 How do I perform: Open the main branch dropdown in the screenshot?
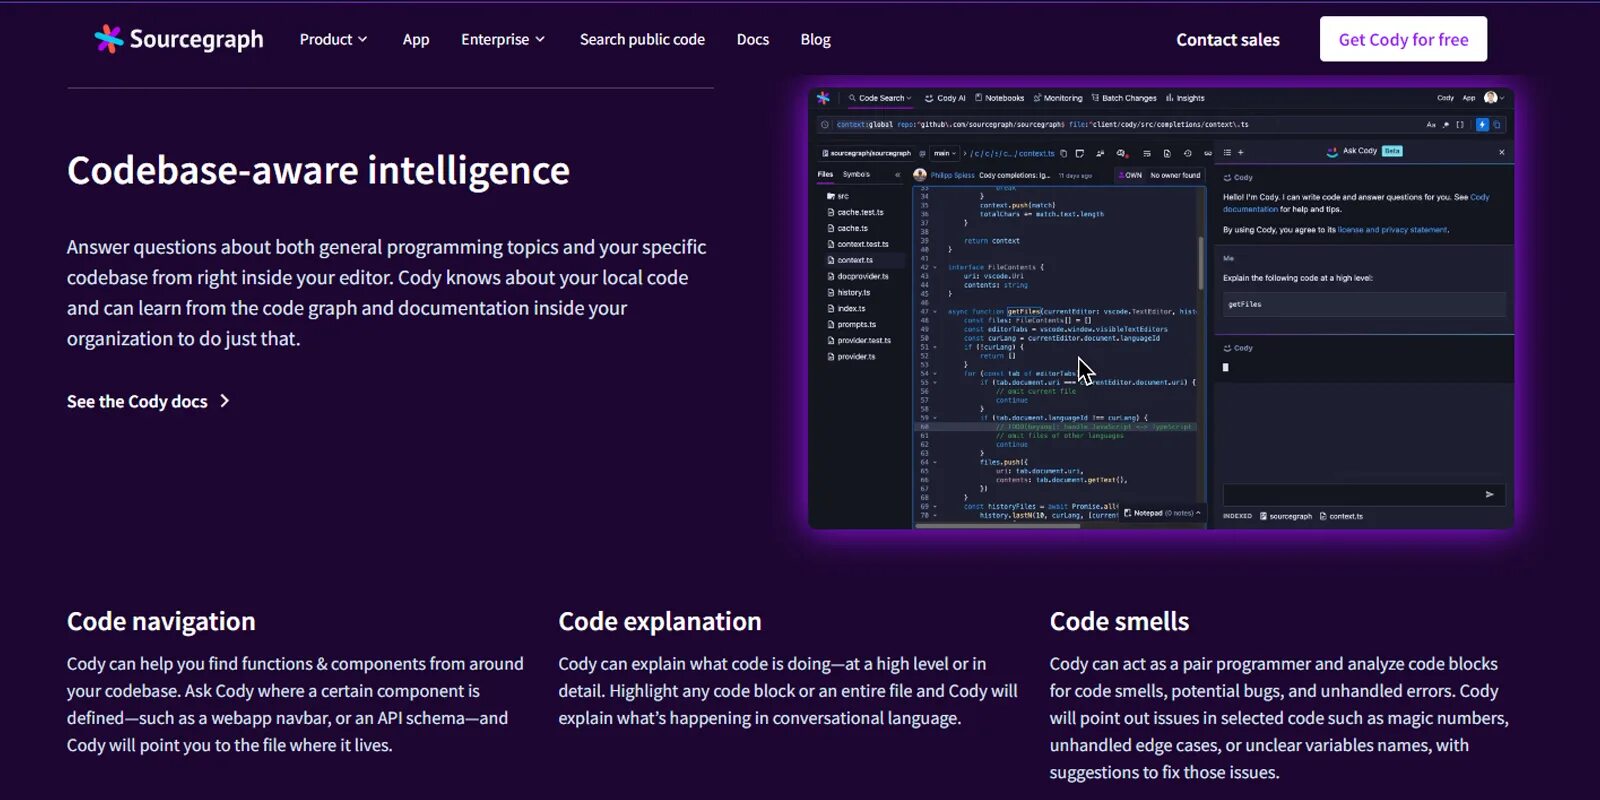click(945, 153)
